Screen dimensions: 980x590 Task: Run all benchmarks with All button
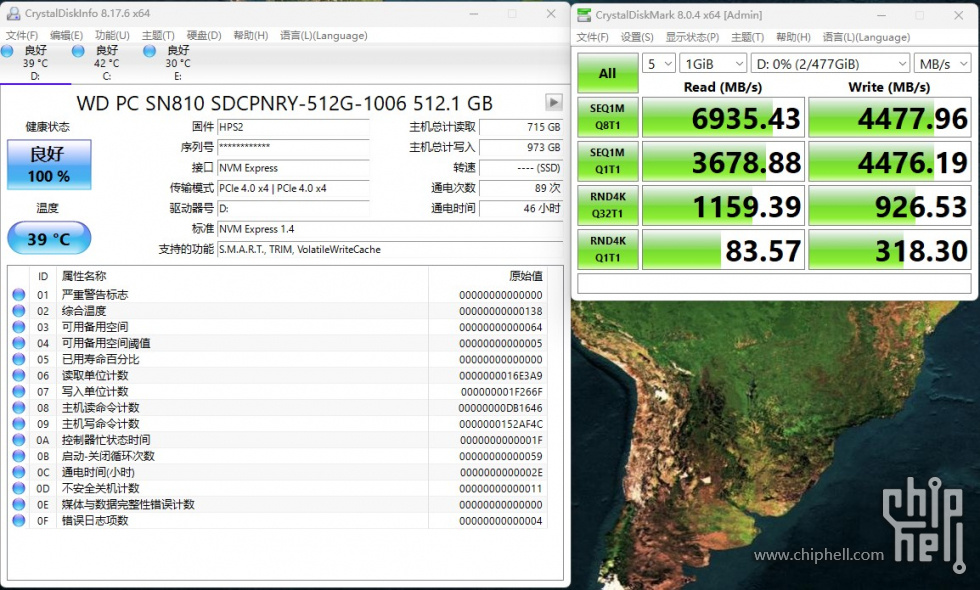click(607, 73)
